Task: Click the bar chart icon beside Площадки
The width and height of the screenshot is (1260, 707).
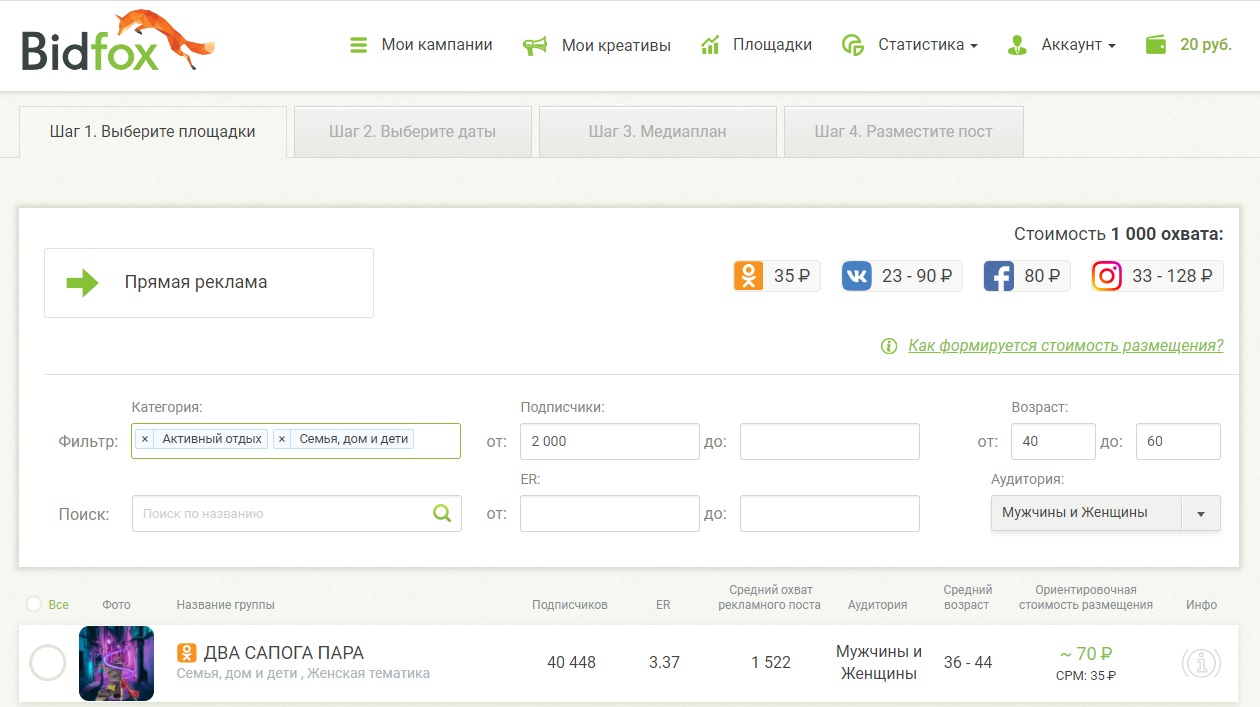Action: pos(710,45)
